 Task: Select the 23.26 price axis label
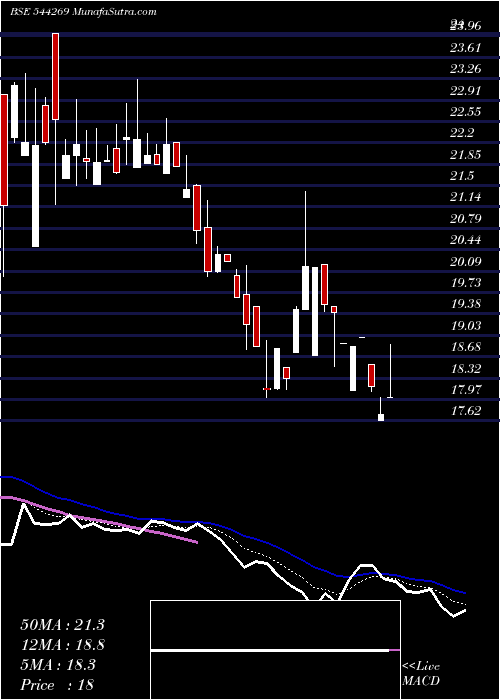(466, 69)
